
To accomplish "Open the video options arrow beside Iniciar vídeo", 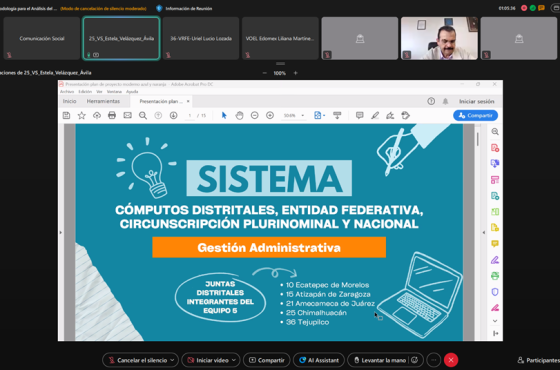I will click(234, 360).
